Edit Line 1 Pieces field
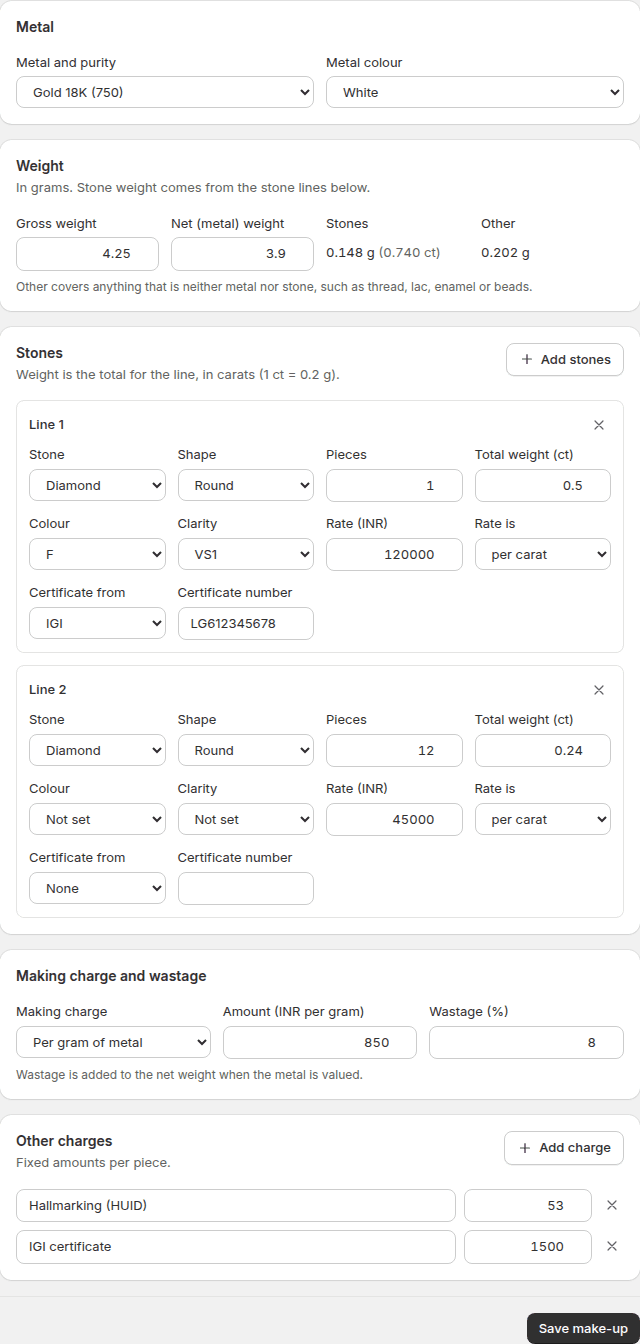The image size is (640, 1344). [x=394, y=485]
